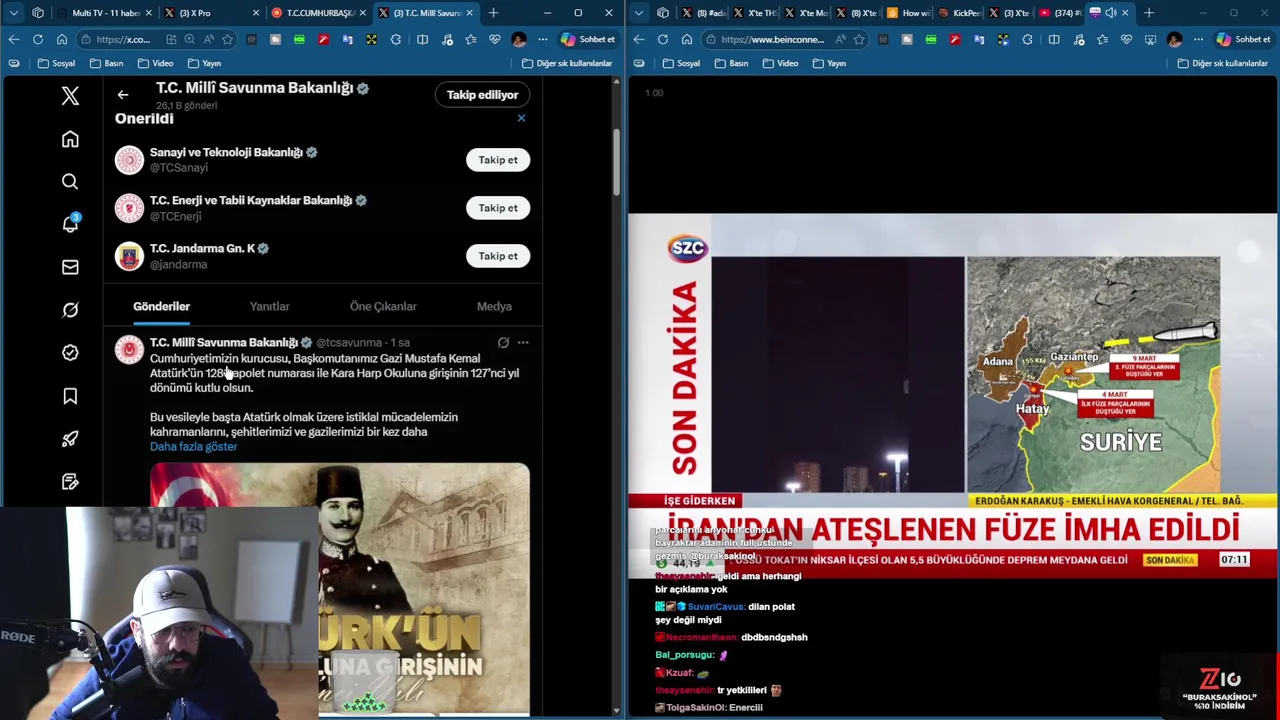Close the Önerildi suggestions panel
1280x720 pixels.
[521, 118]
